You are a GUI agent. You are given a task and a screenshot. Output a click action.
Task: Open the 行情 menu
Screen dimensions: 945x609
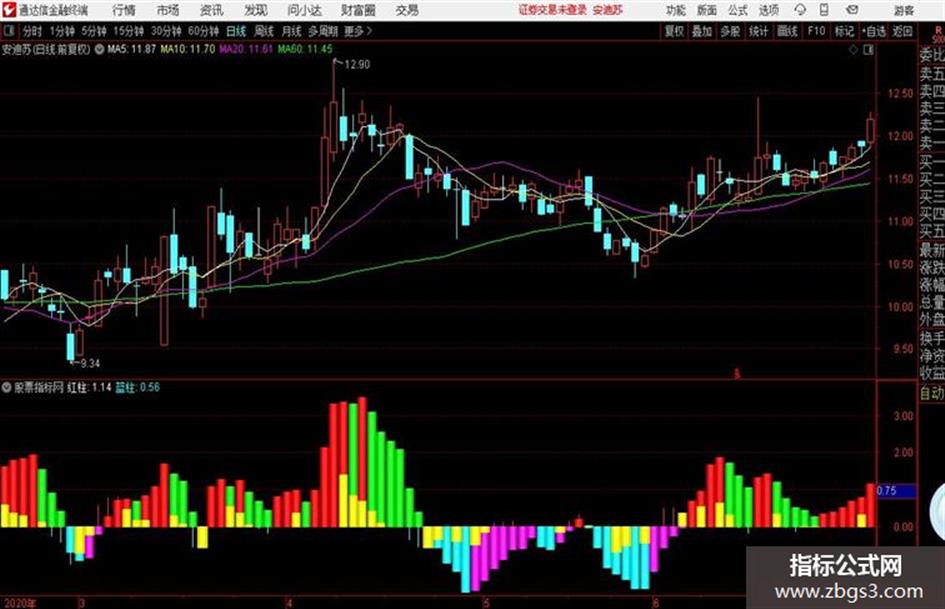click(124, 10)
